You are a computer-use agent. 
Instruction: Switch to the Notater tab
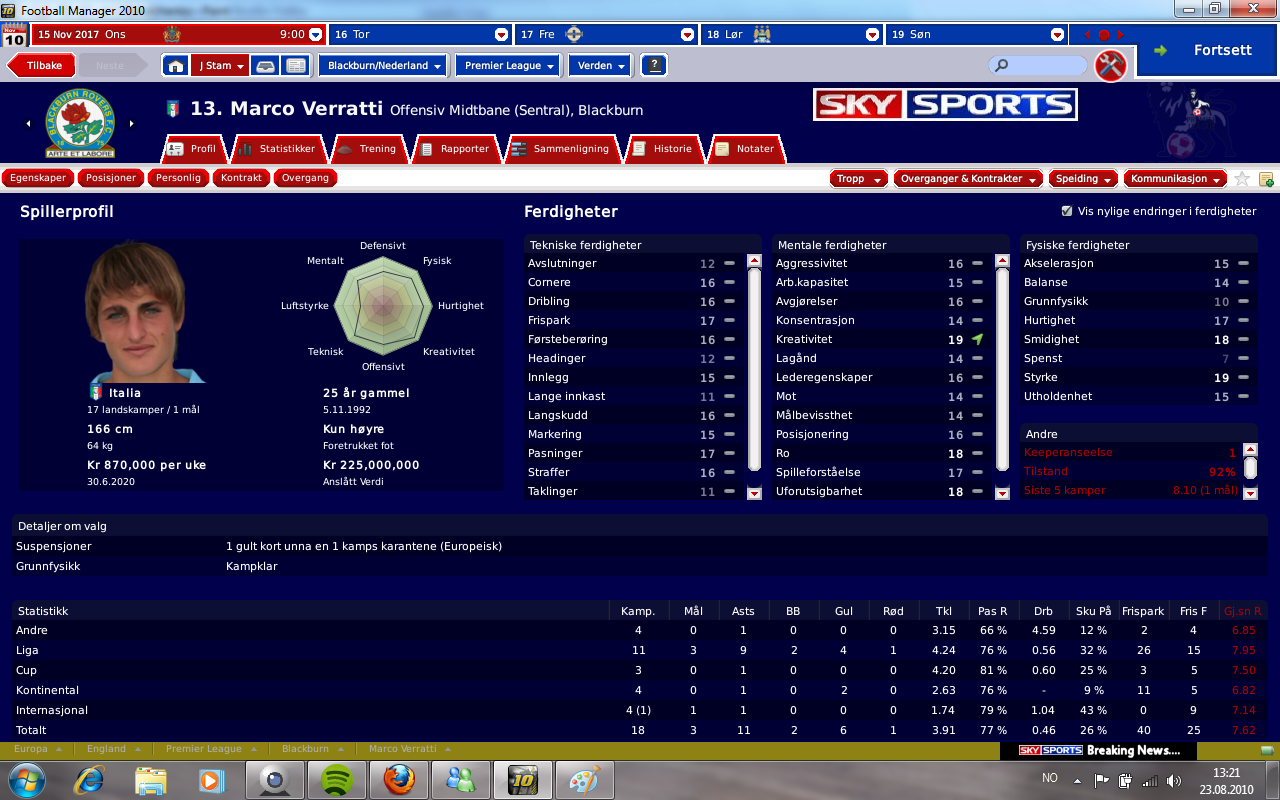747,149
